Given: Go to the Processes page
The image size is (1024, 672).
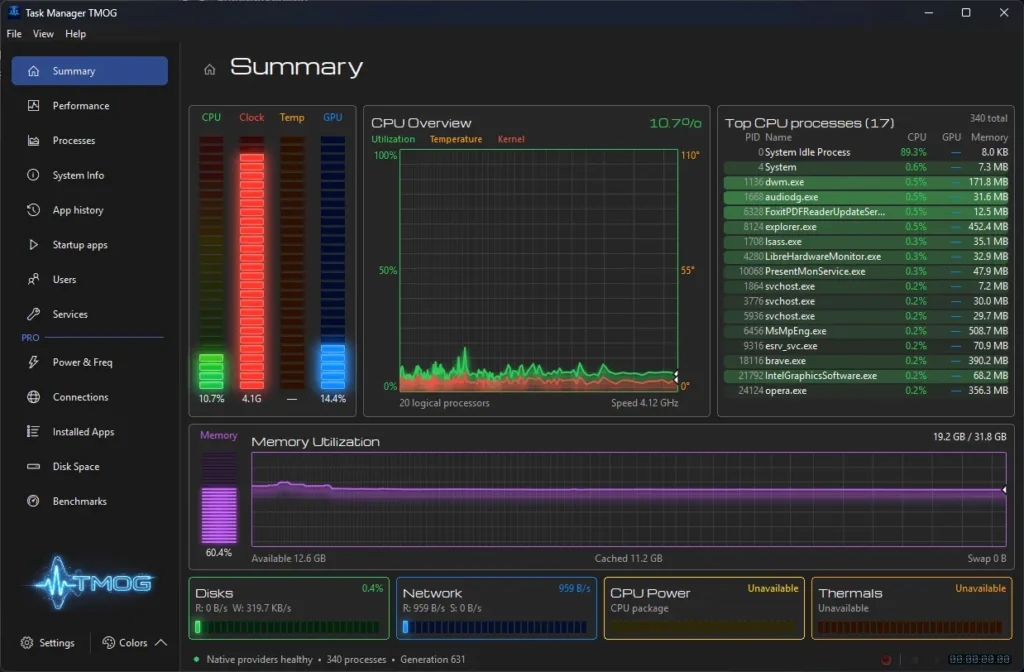Looking at the screenshot, I should tap(89, 140).
